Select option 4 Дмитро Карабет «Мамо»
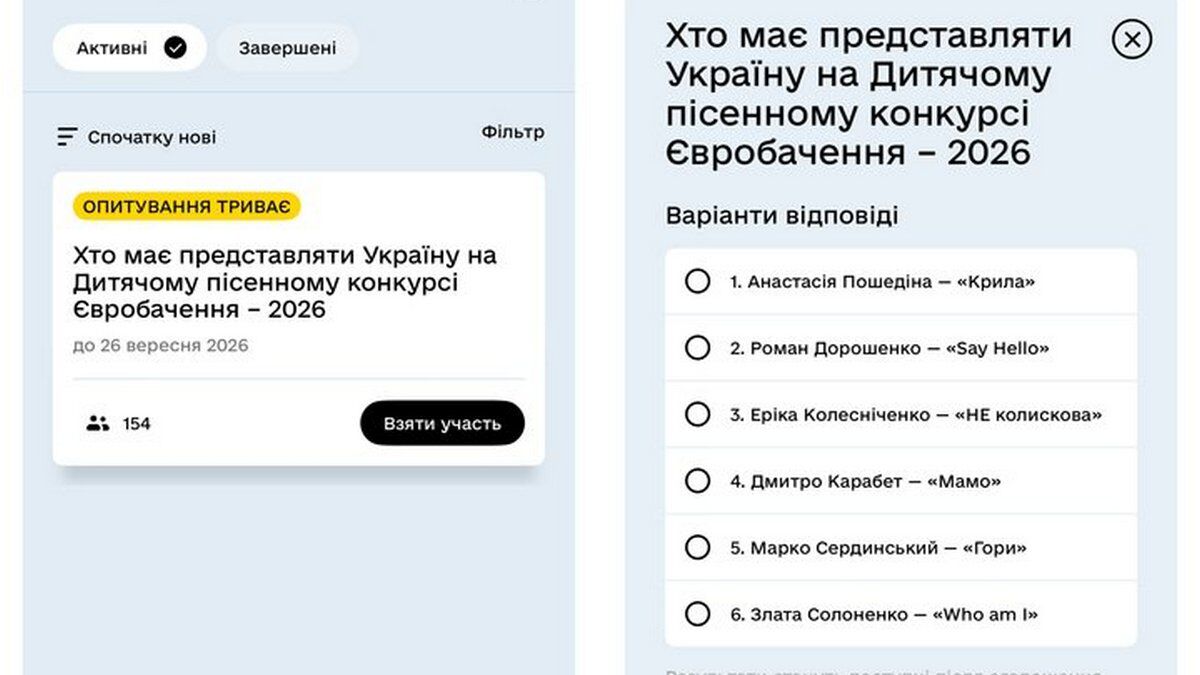This screenshot has height=675, width=1200. pos(901,481)
